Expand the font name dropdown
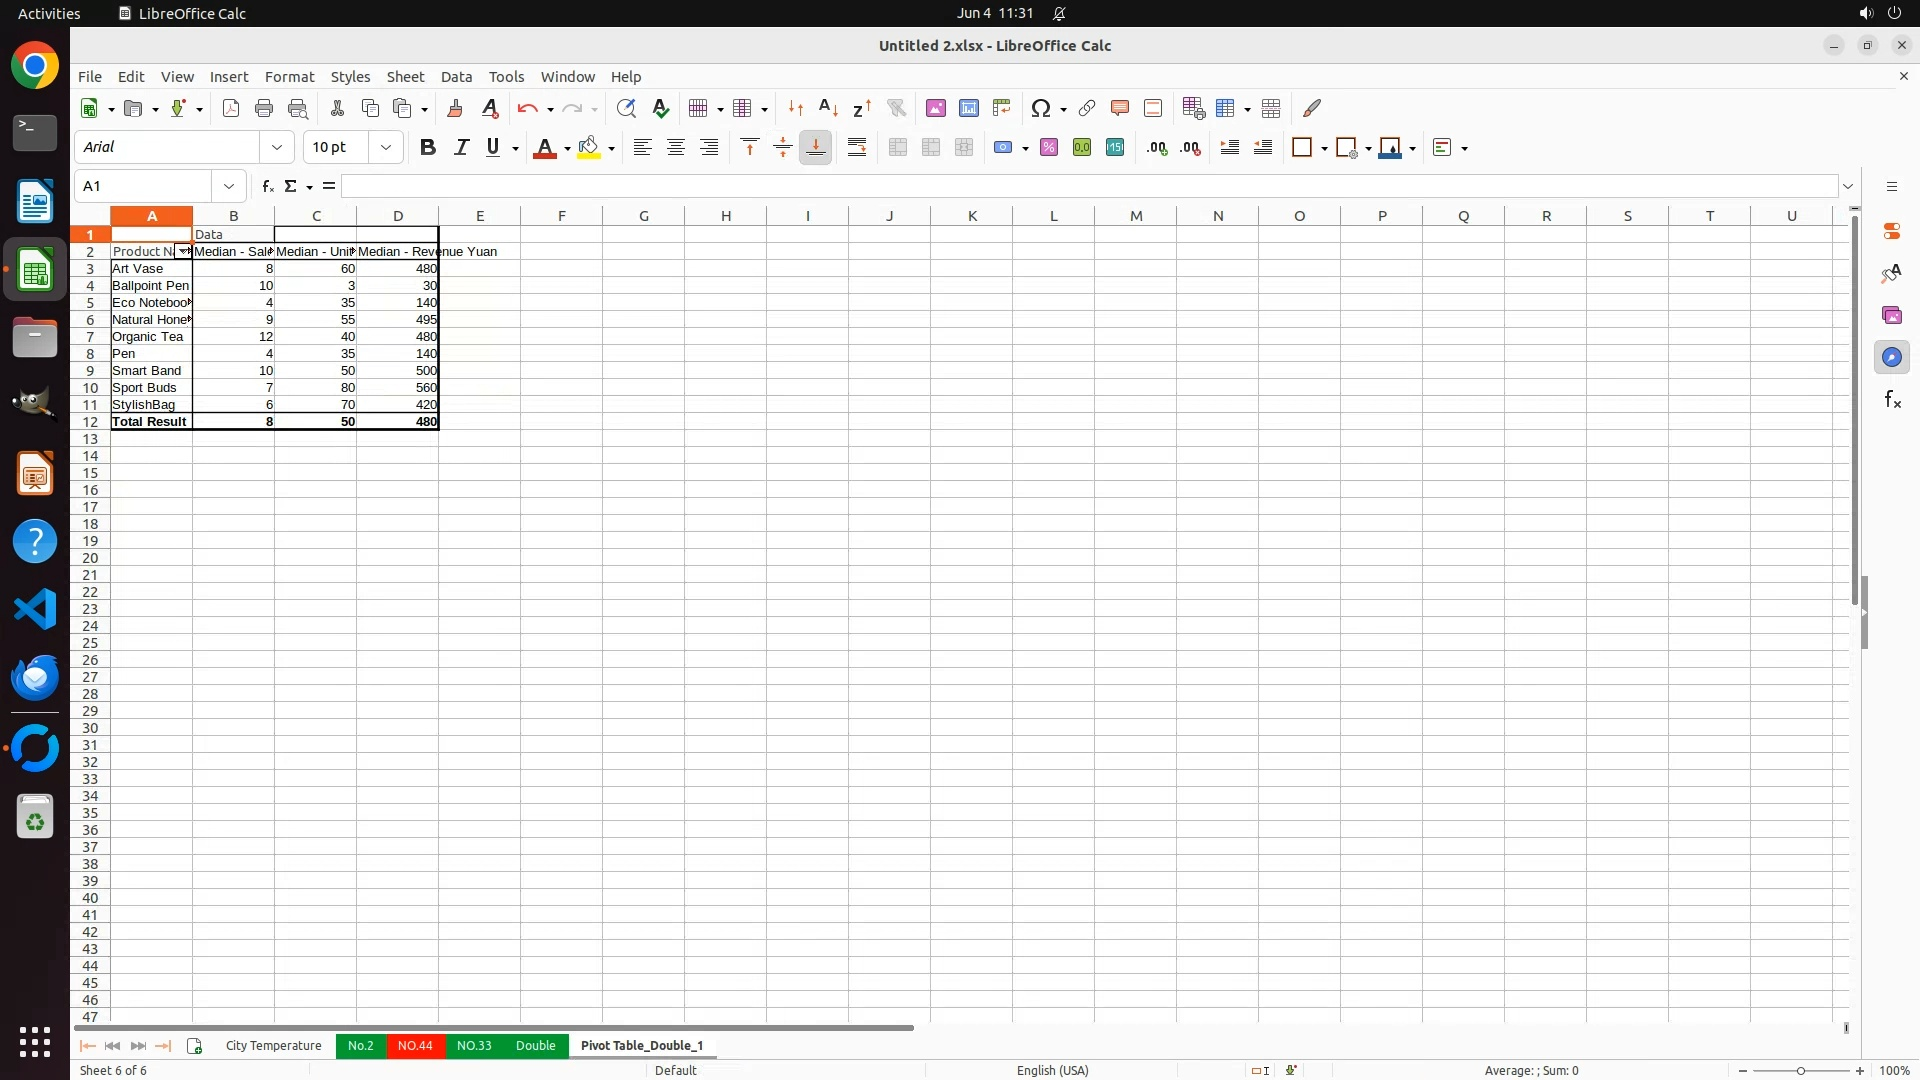Image resolution: width=1920 pixels, height=1080 pixels. (x=277, y=148)
